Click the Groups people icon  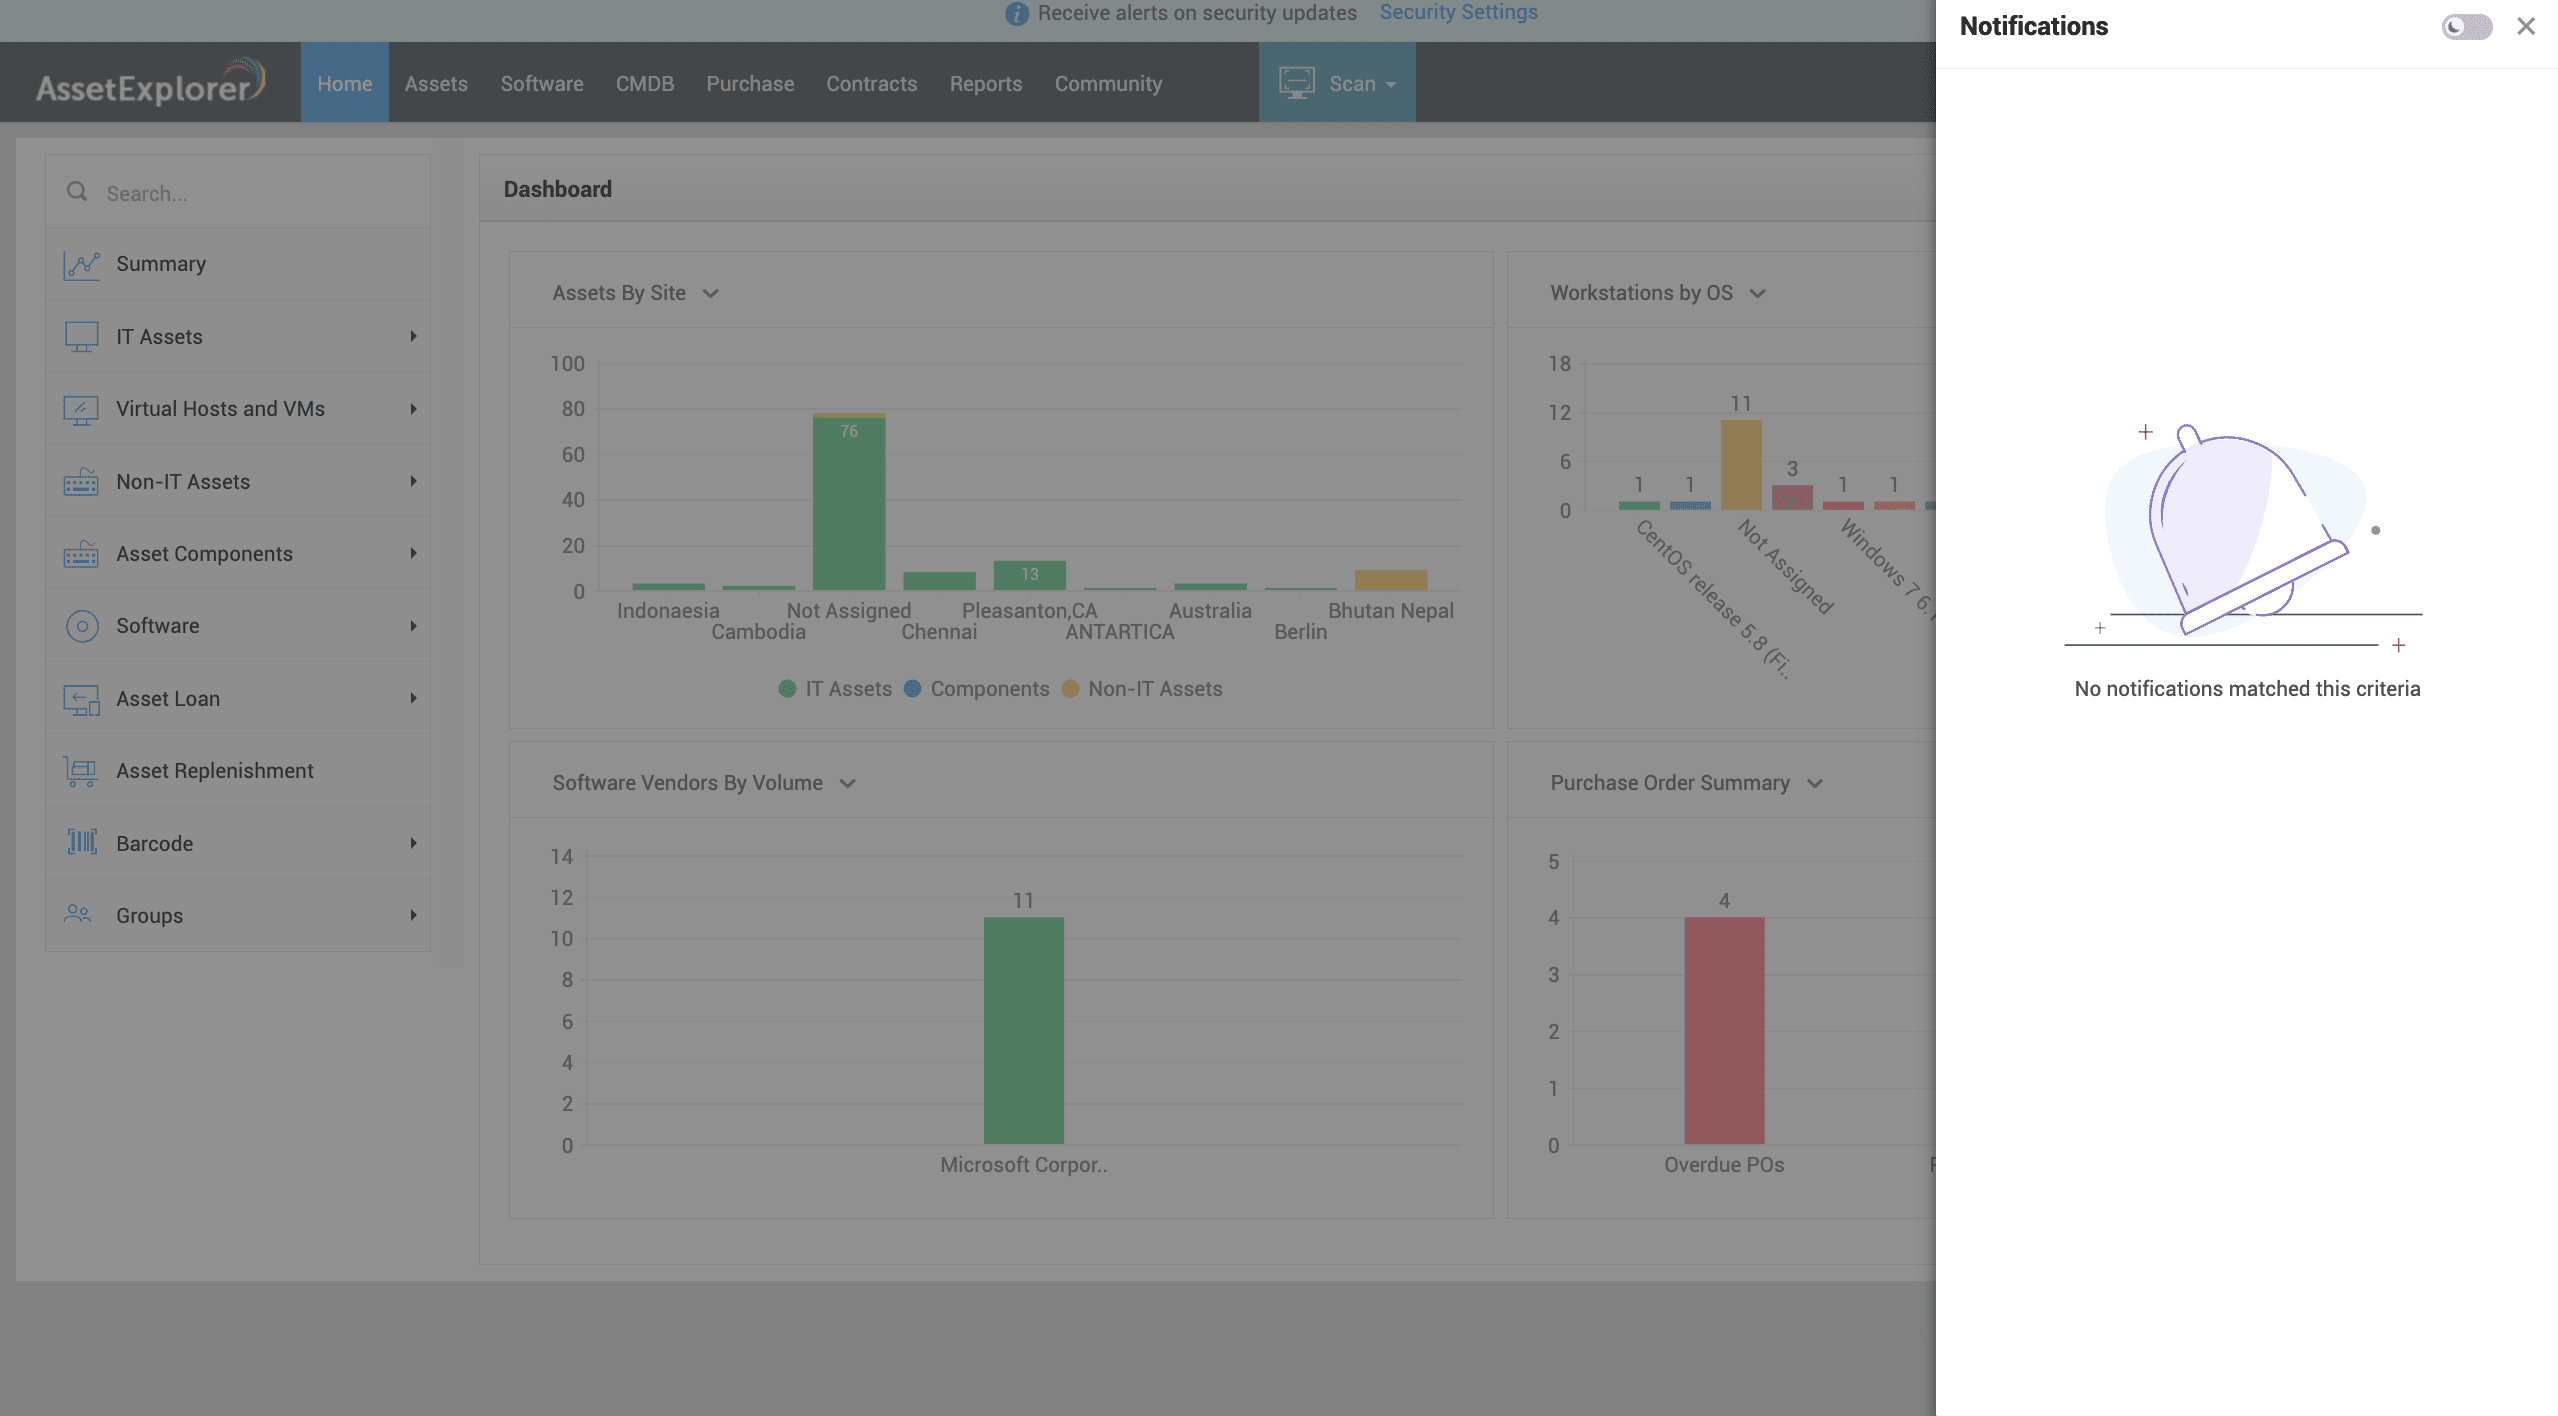click(78, 914)
